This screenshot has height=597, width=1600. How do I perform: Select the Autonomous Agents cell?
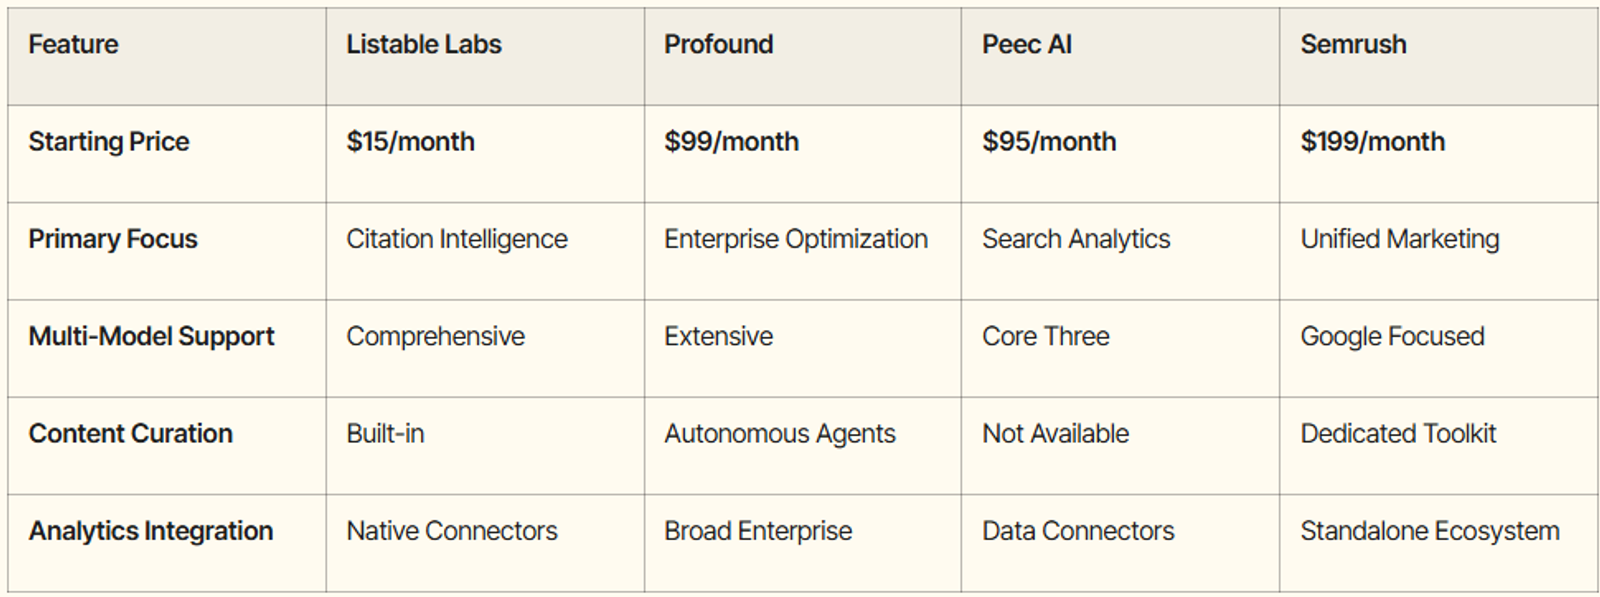[780, 433]
